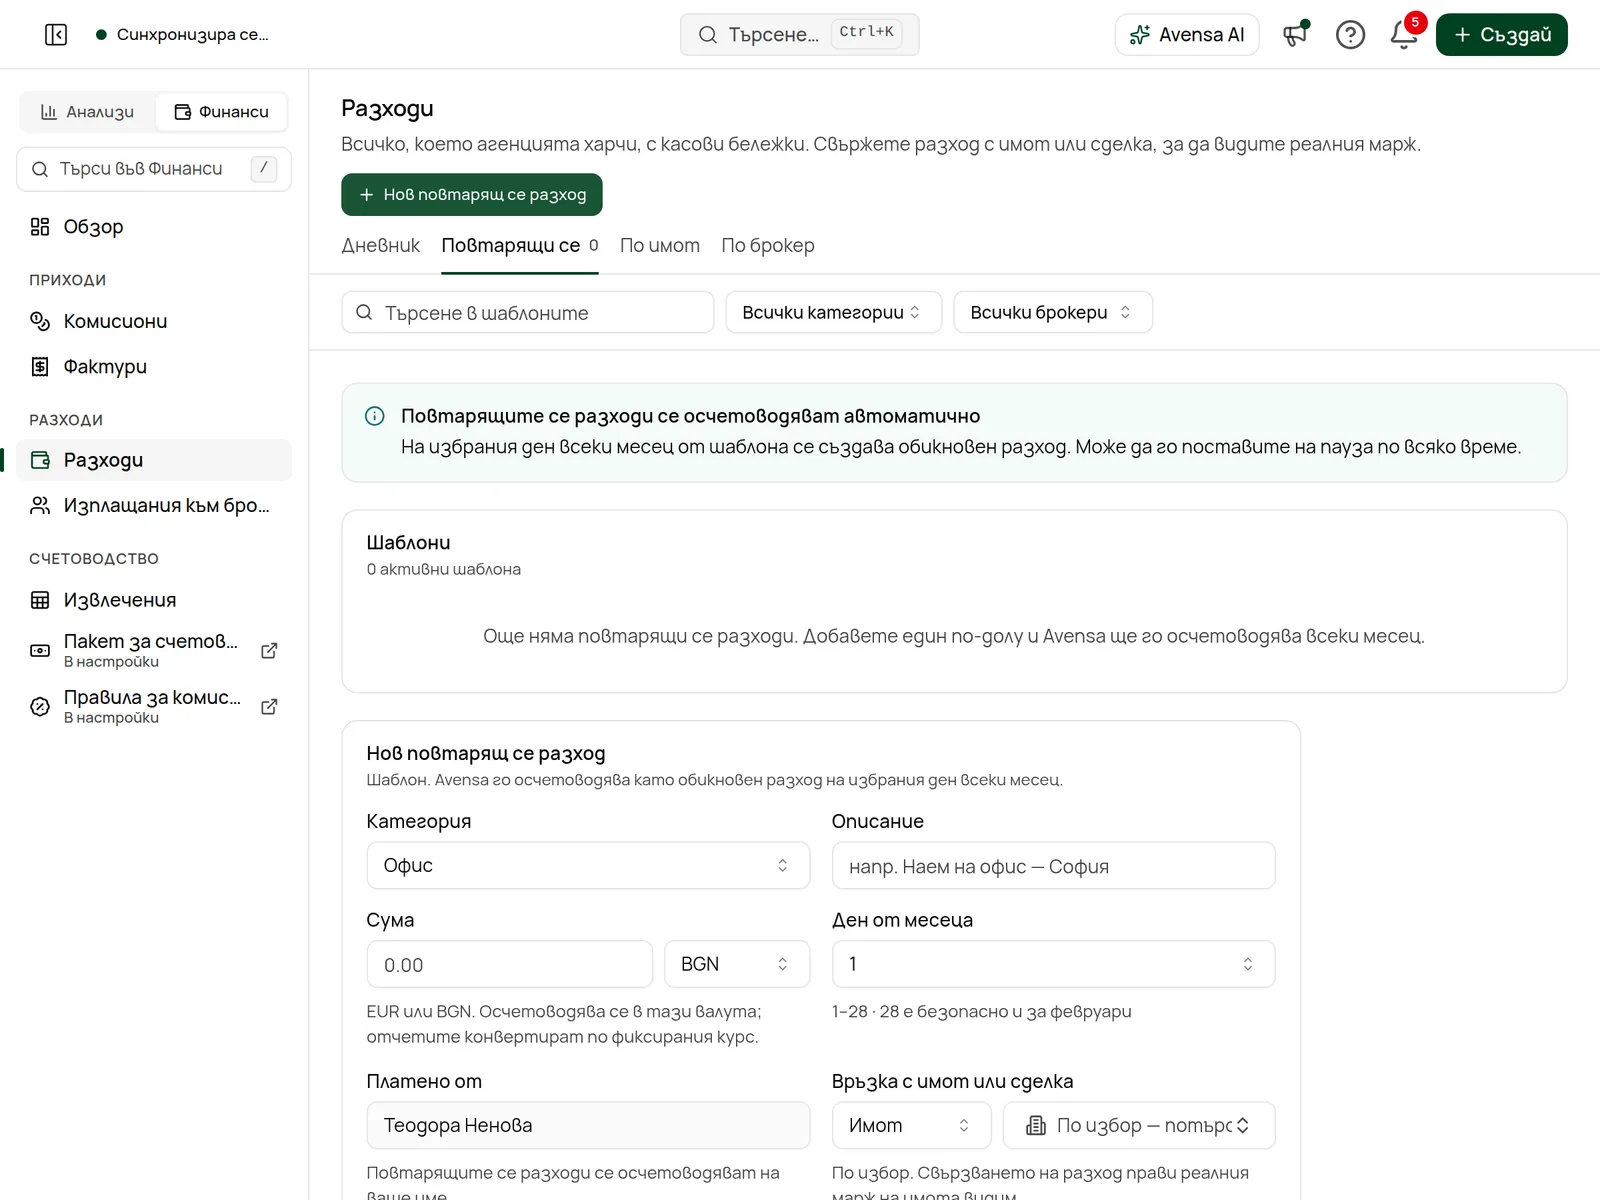Open Комисиони in the sidebar

coord(154,321)
